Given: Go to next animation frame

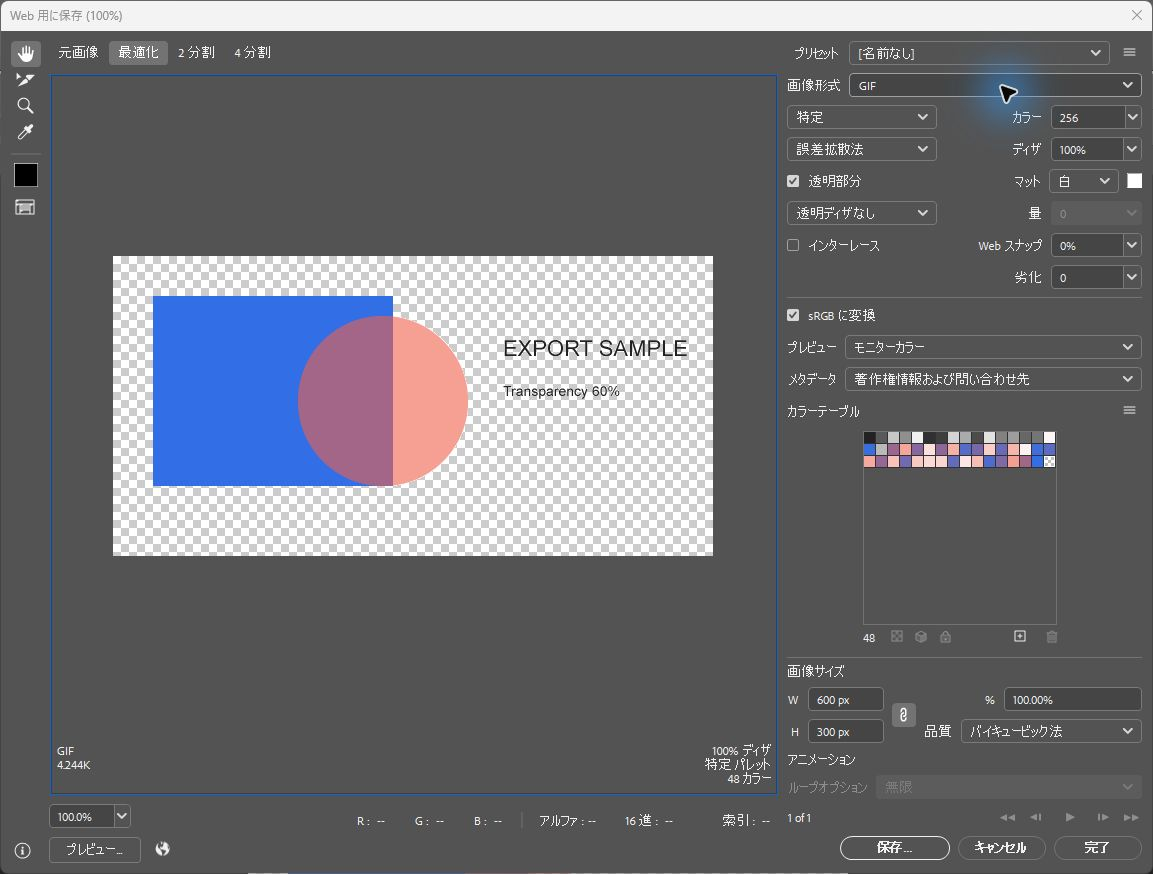Looking at the screenshot, I should click(x=1102, y=817).
